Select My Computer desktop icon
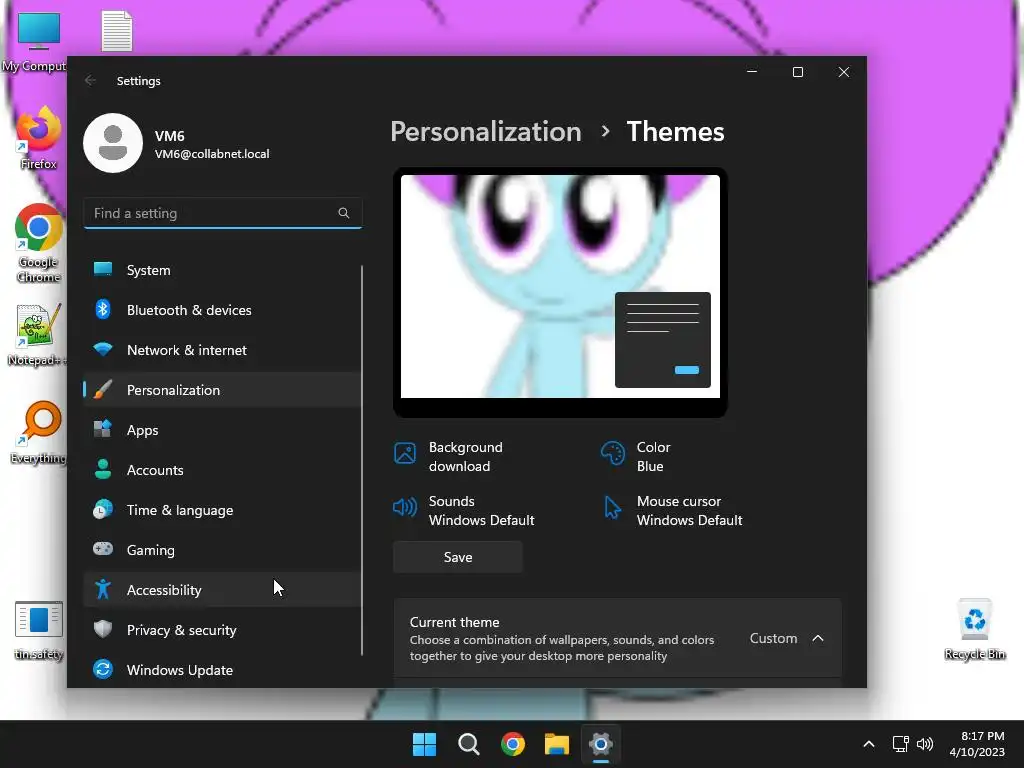Viewport: 1024px width, 768px height. (37, 42)
